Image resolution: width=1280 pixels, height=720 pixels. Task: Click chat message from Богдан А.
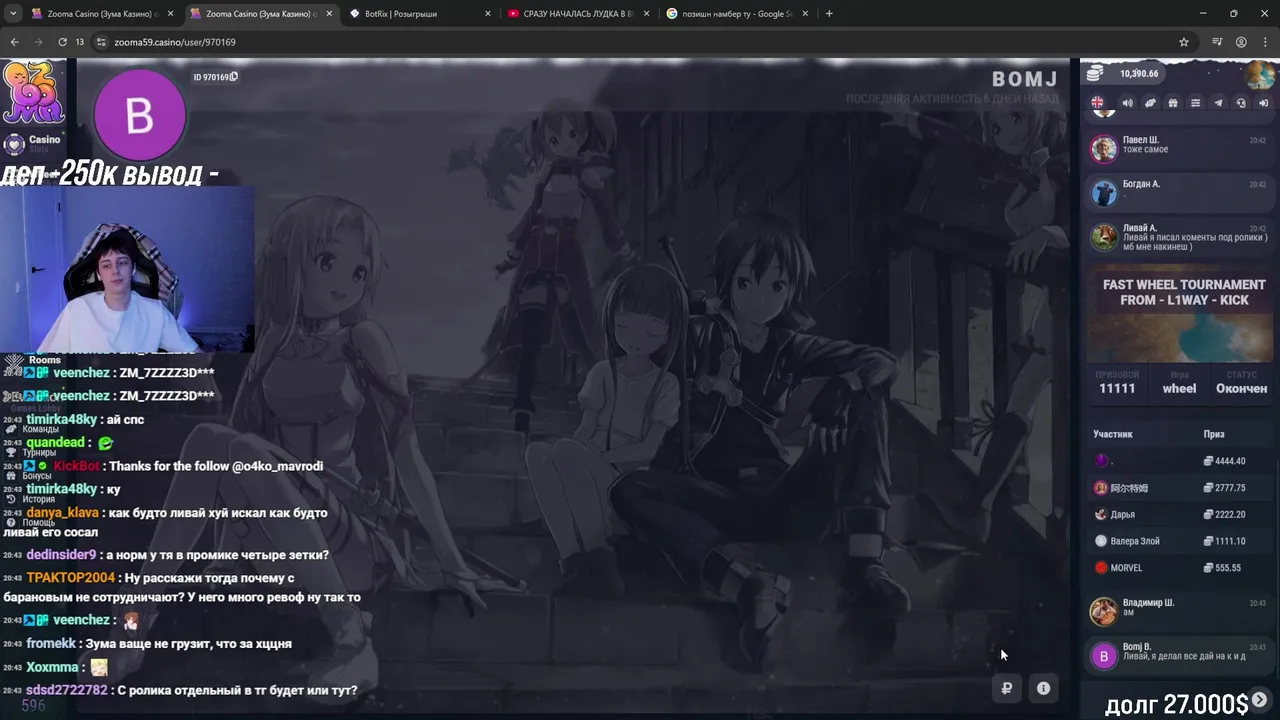pyautogui.click(x=1180, y=191)
